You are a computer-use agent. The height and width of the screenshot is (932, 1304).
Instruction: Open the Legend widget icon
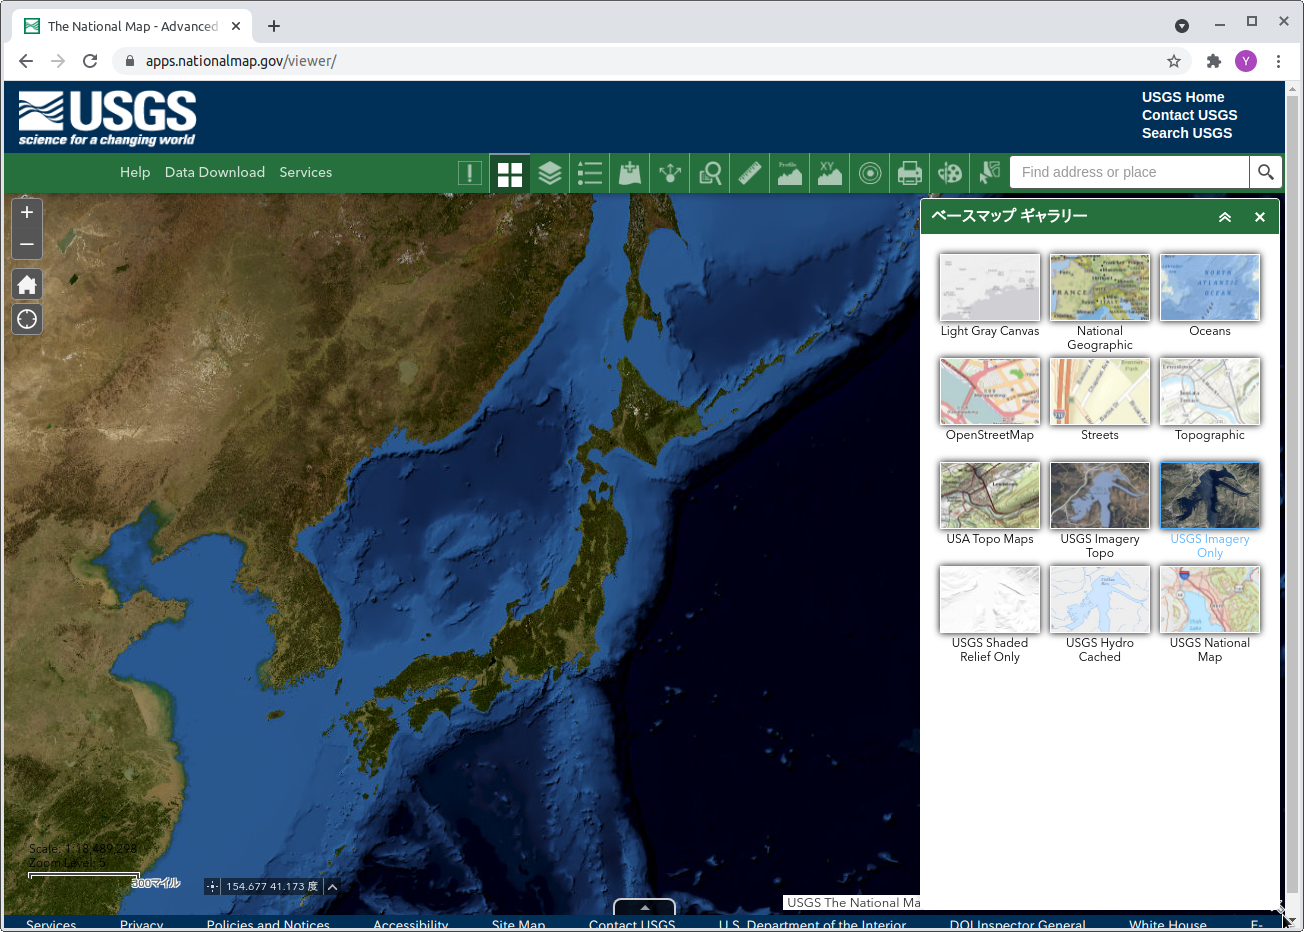(590, 173)
